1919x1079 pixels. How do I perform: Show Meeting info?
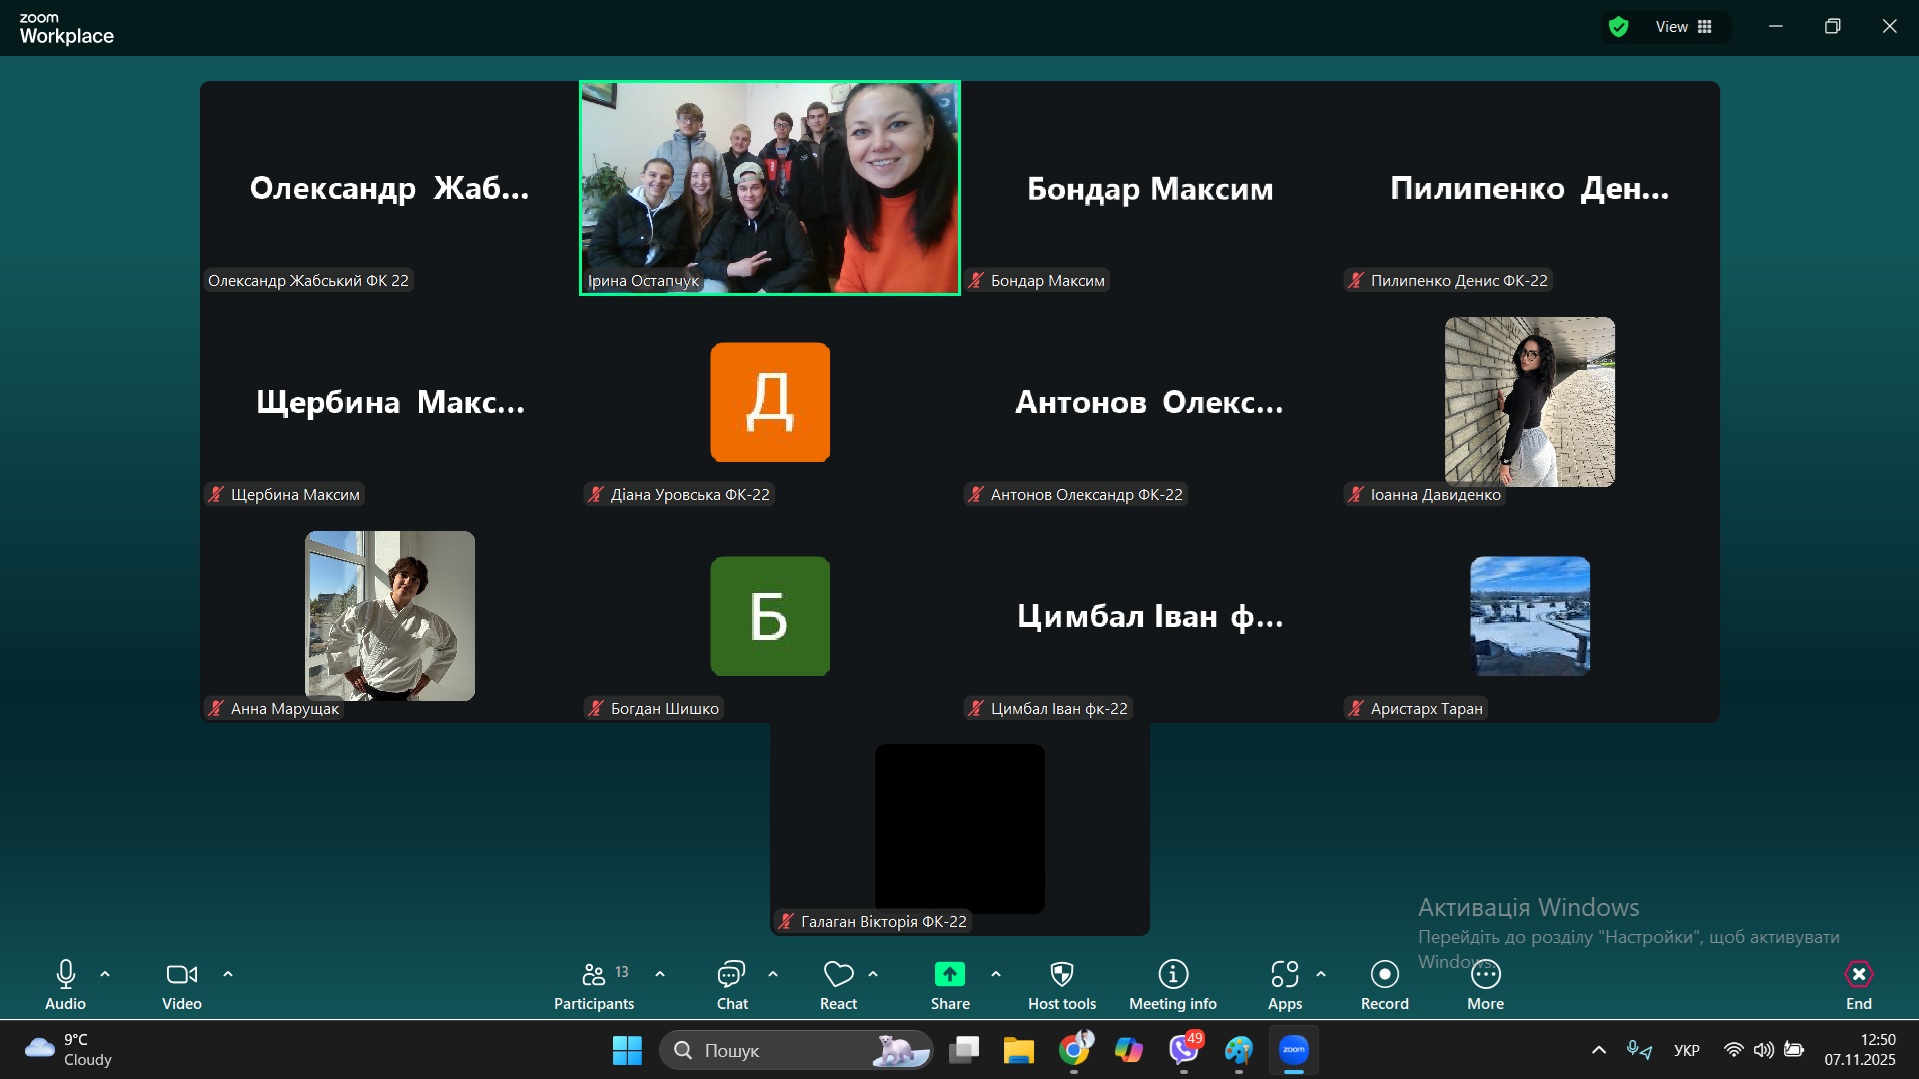[1171, 984]
